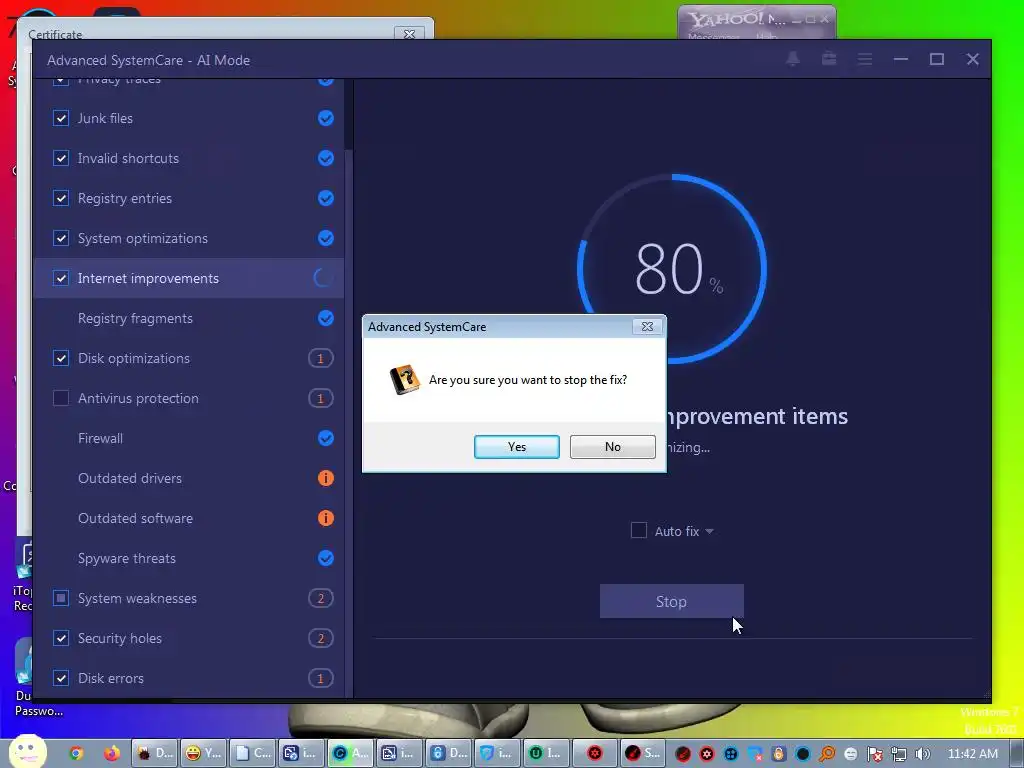
Task: Click the Disk optimizations issue count badge
Action: [x=321, y=359]
